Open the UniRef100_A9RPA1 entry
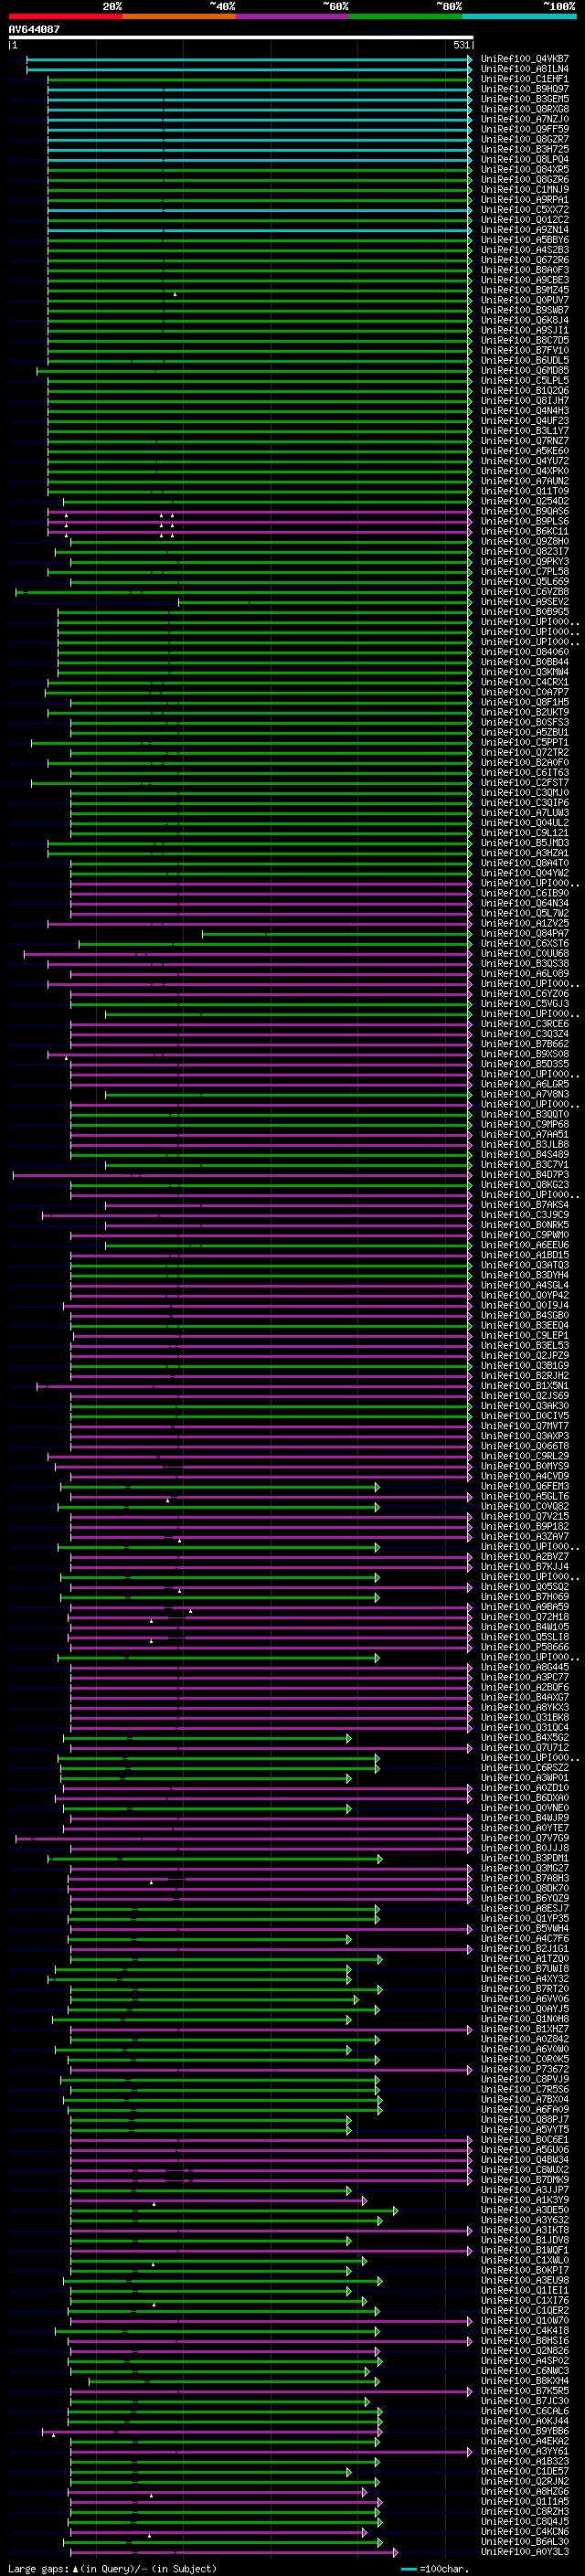 [525, 200]
